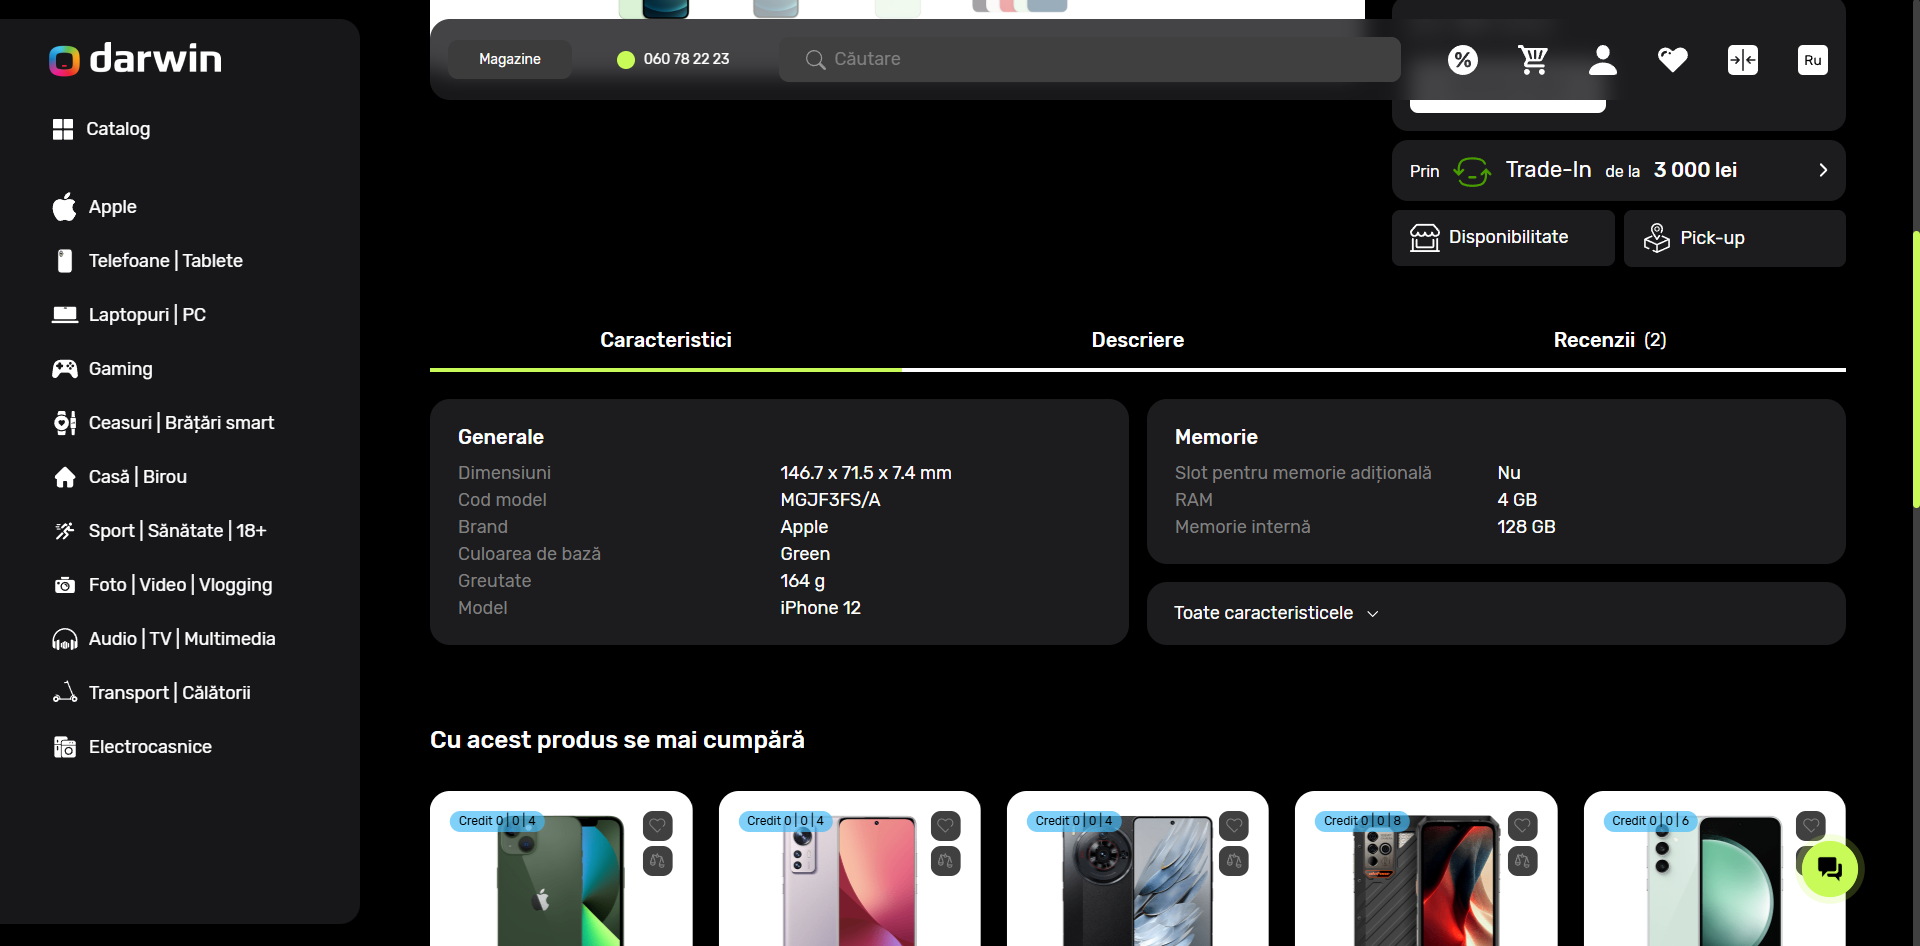The width and height of the screenshot is (1920, 946).
Task: Expand Toate caracteristicele
Action: coord(1496,613)
